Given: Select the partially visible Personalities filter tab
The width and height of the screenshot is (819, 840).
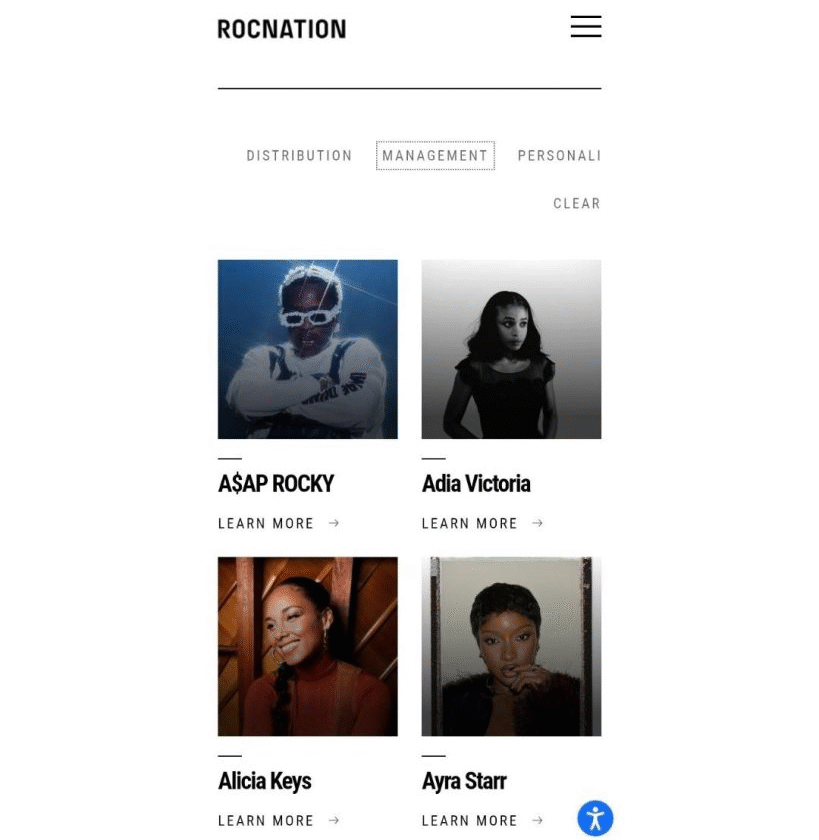Looking at the screenshot, I should pos(559,156).
